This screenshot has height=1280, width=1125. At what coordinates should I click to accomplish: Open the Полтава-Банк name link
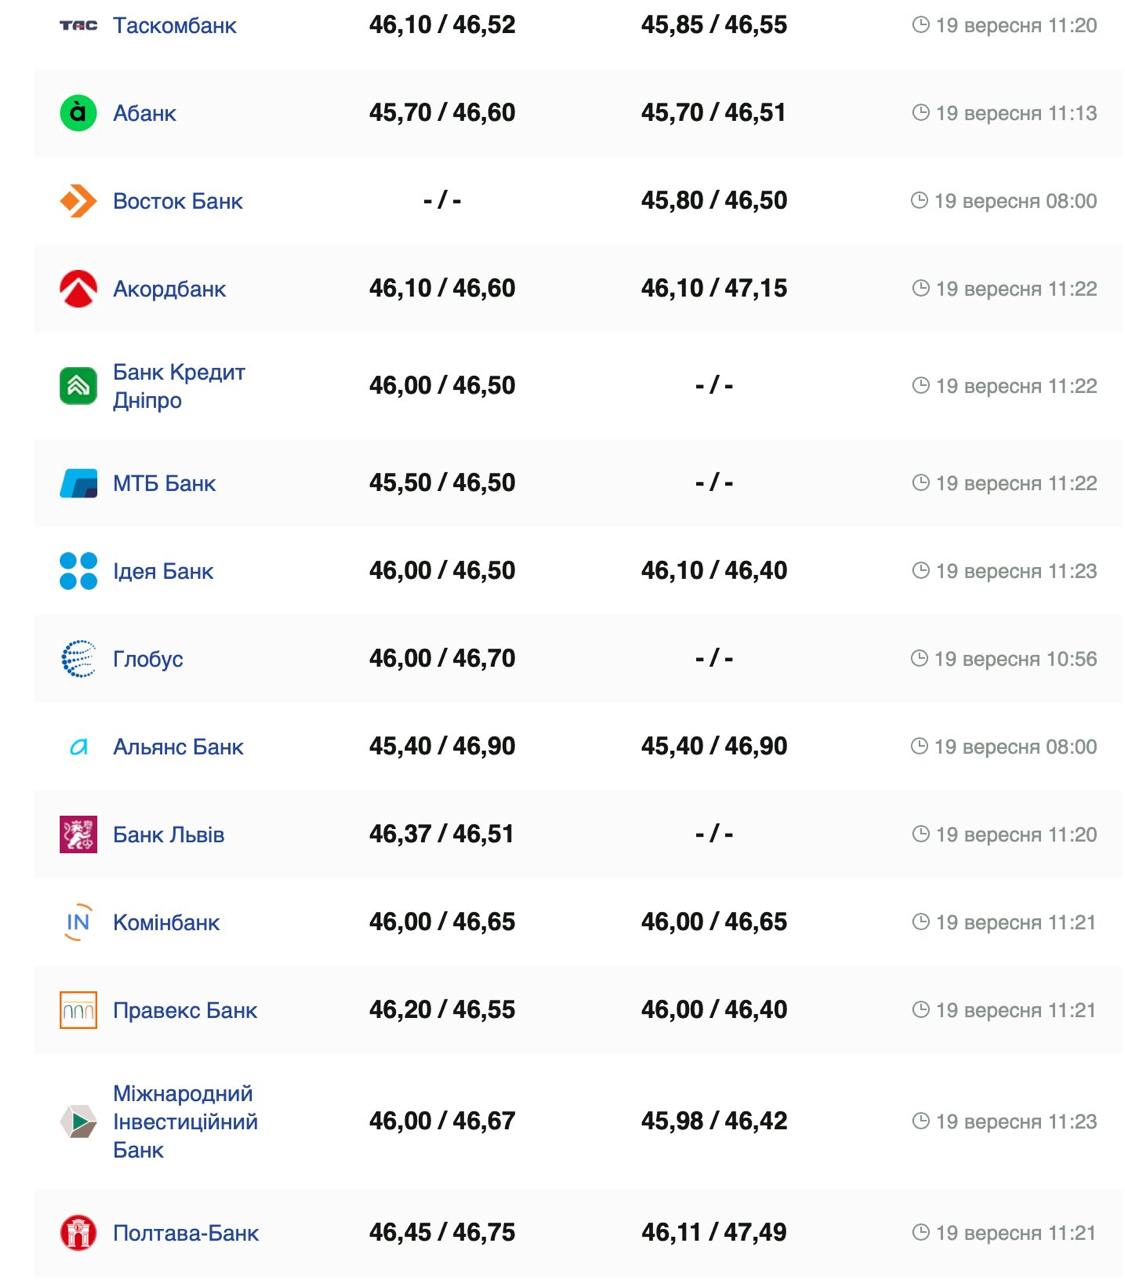click(x=186, y=1233)
